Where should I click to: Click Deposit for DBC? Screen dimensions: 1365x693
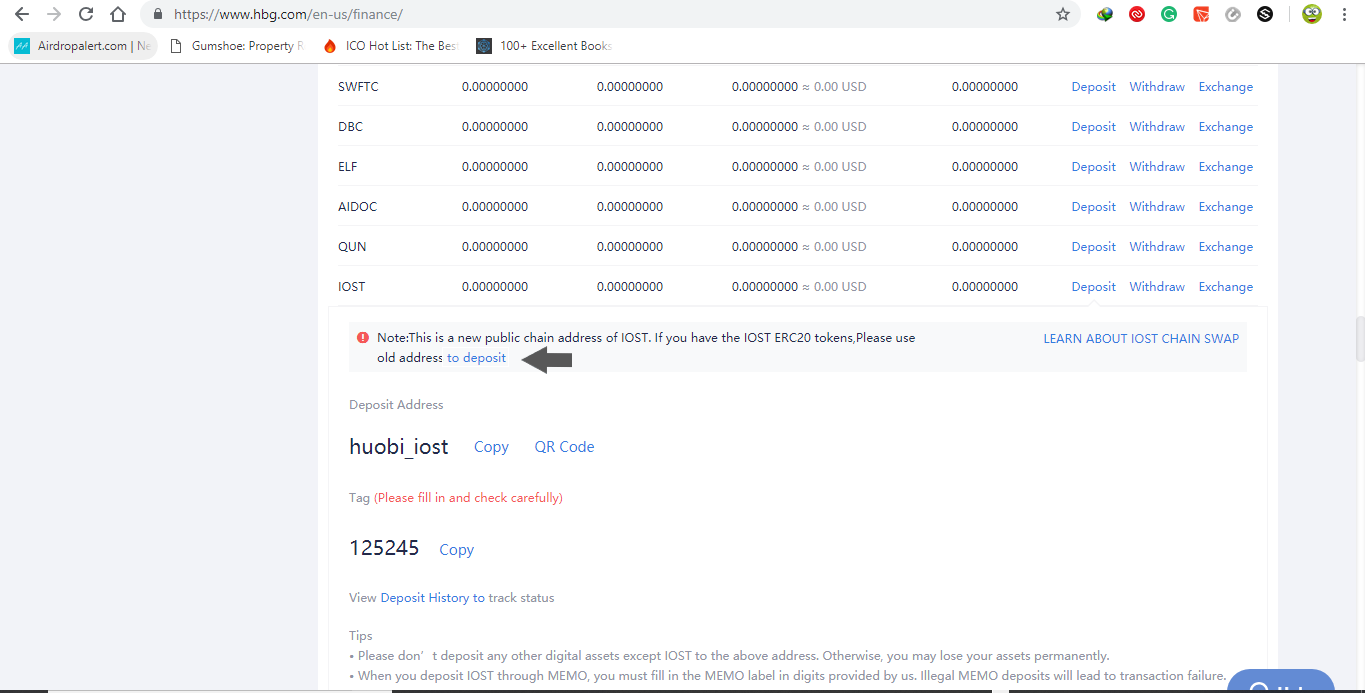tap(1093, 127)
